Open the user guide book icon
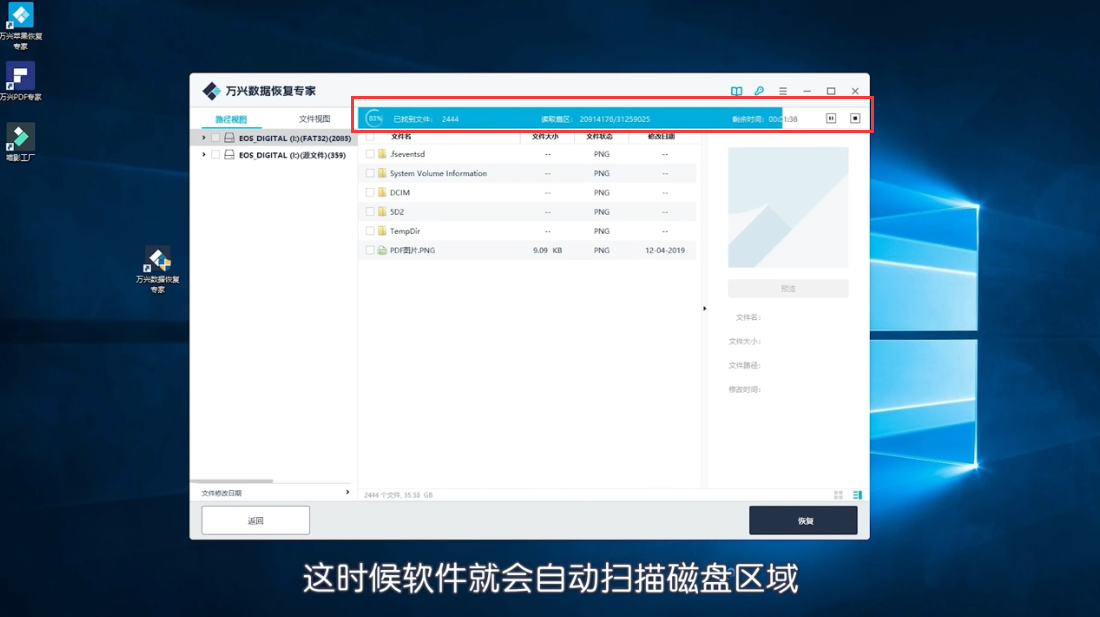 [736, 90]
